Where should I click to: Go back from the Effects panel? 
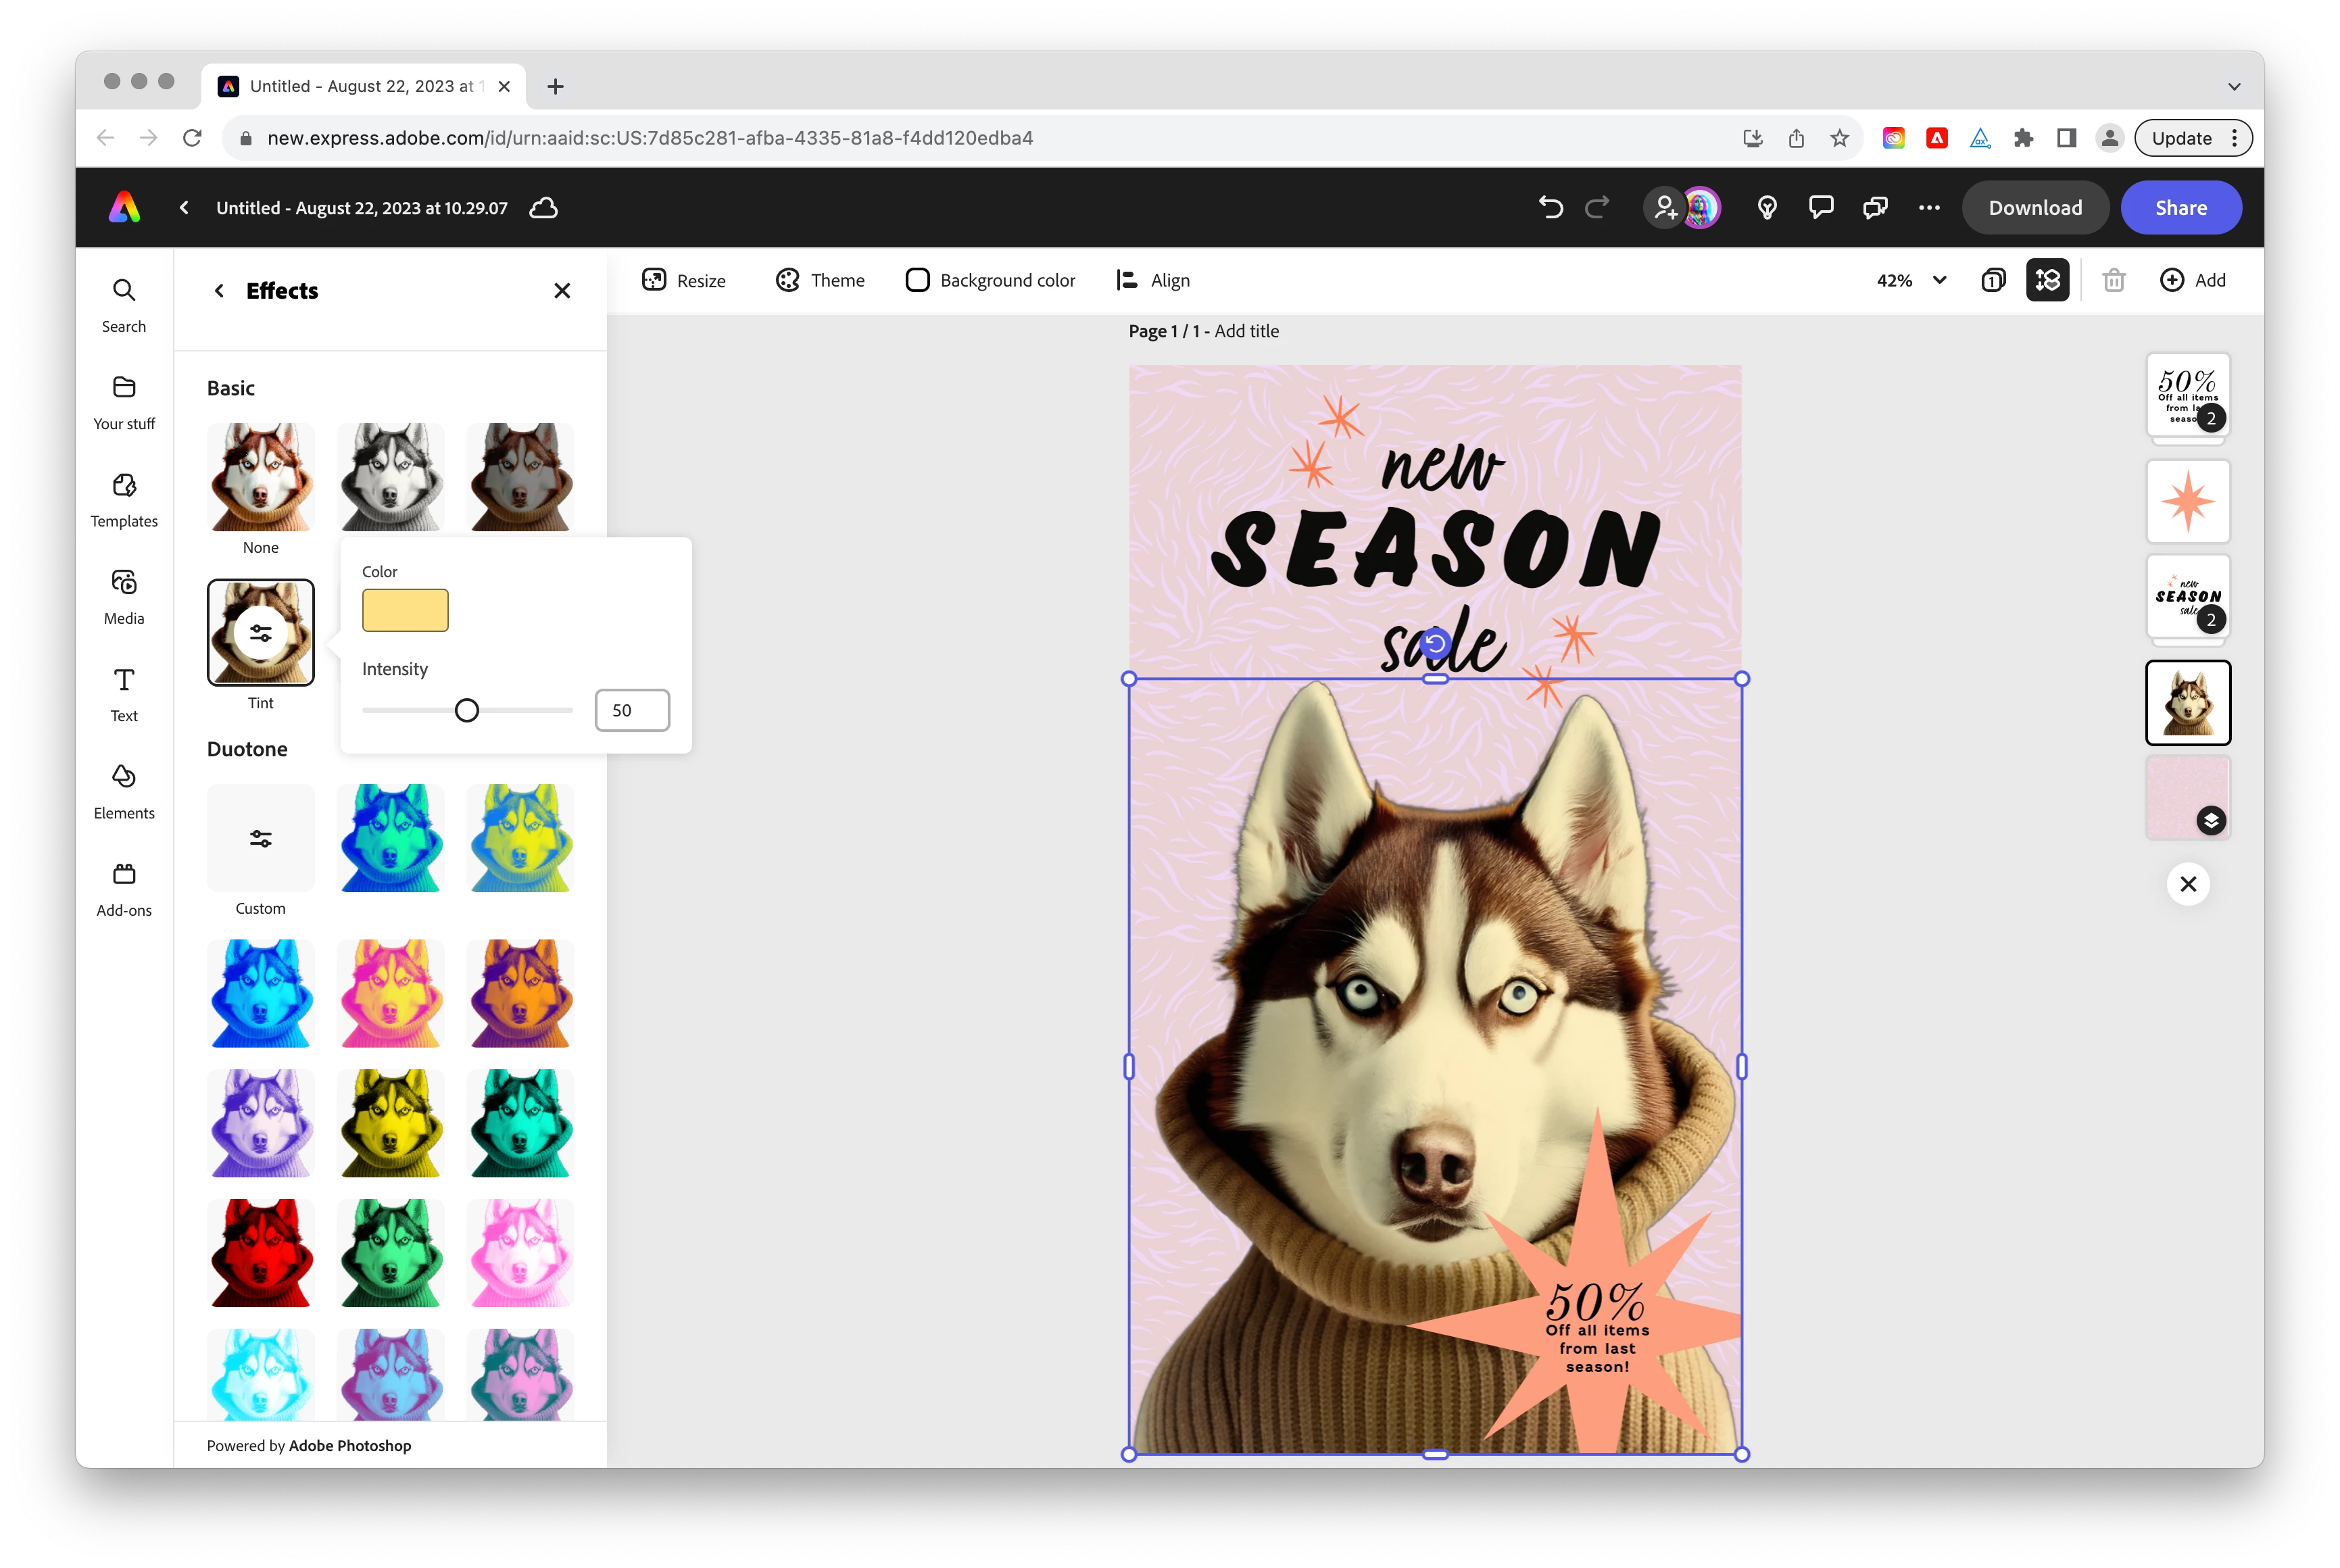click(x=219, y=291)
